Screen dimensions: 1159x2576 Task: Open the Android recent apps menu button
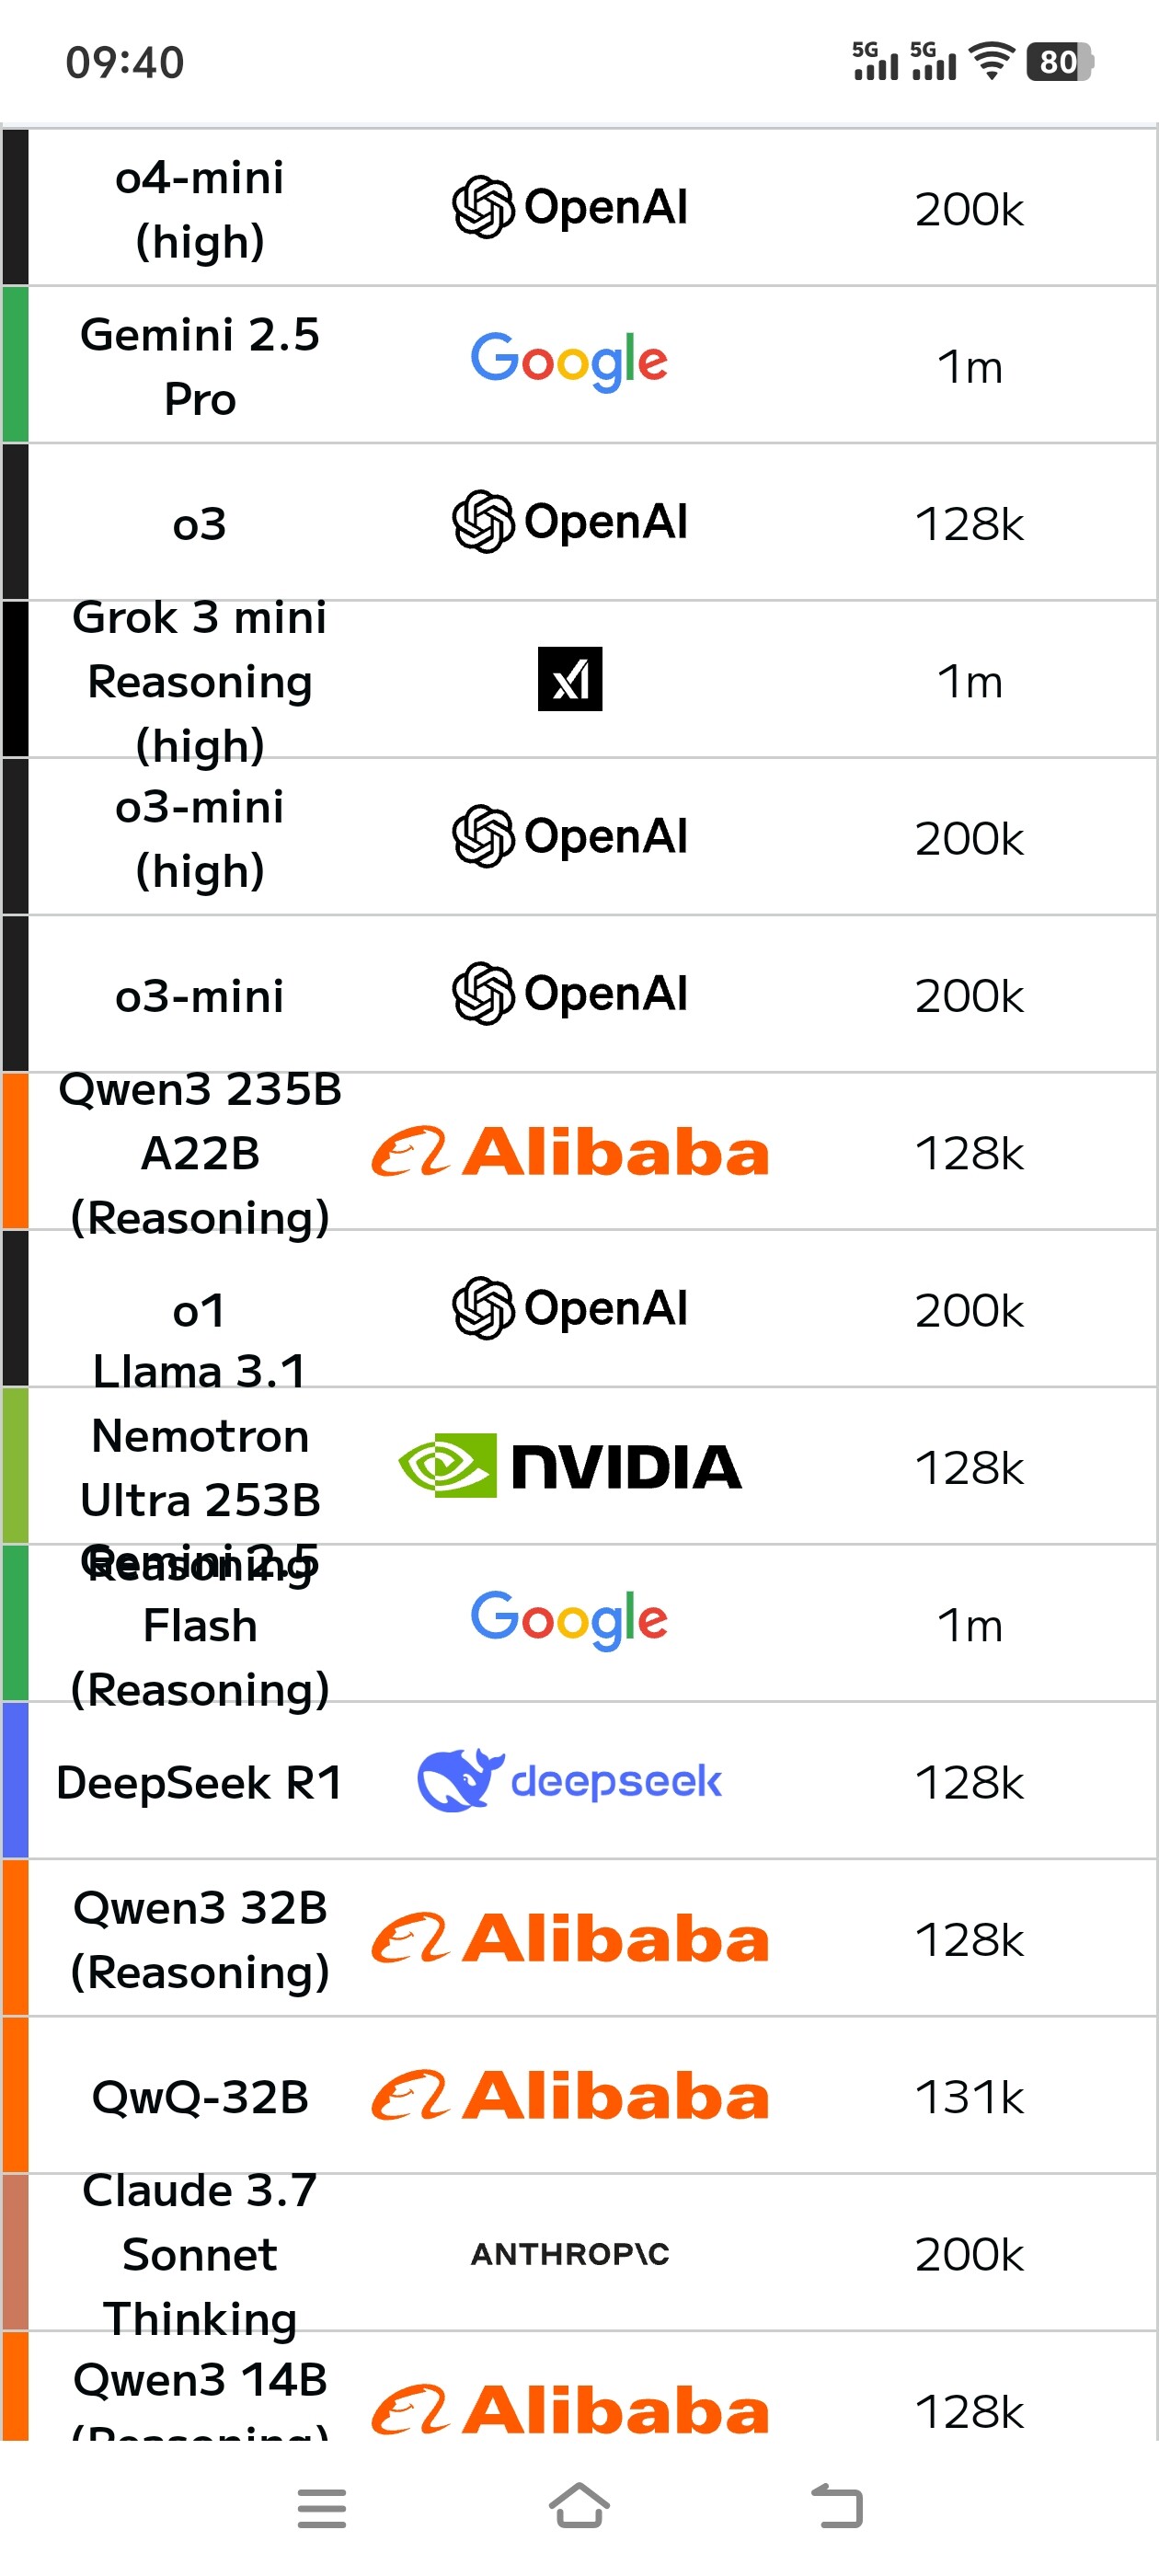tap(322, 2508)
